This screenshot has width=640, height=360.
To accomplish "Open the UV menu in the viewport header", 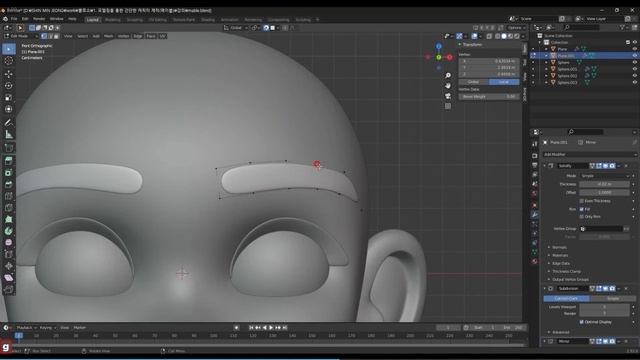I will click(x=162, y=36).
